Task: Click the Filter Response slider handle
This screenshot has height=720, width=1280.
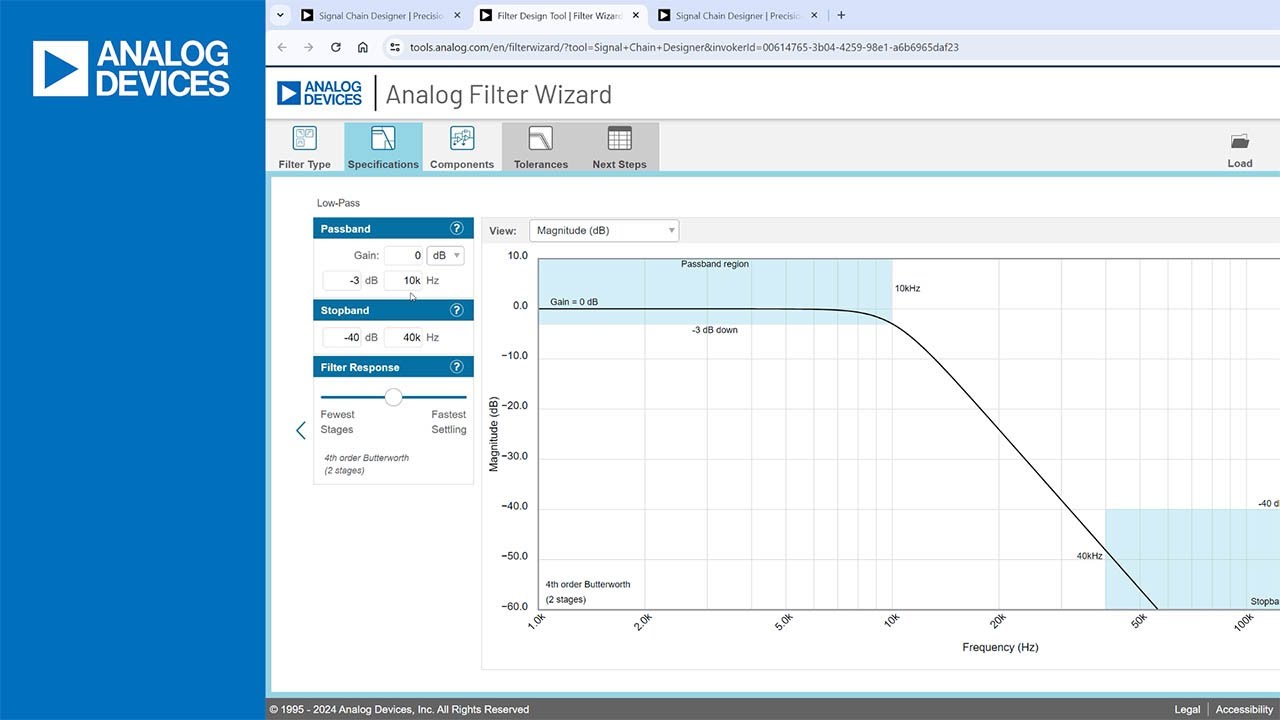Action: [394, 397]
